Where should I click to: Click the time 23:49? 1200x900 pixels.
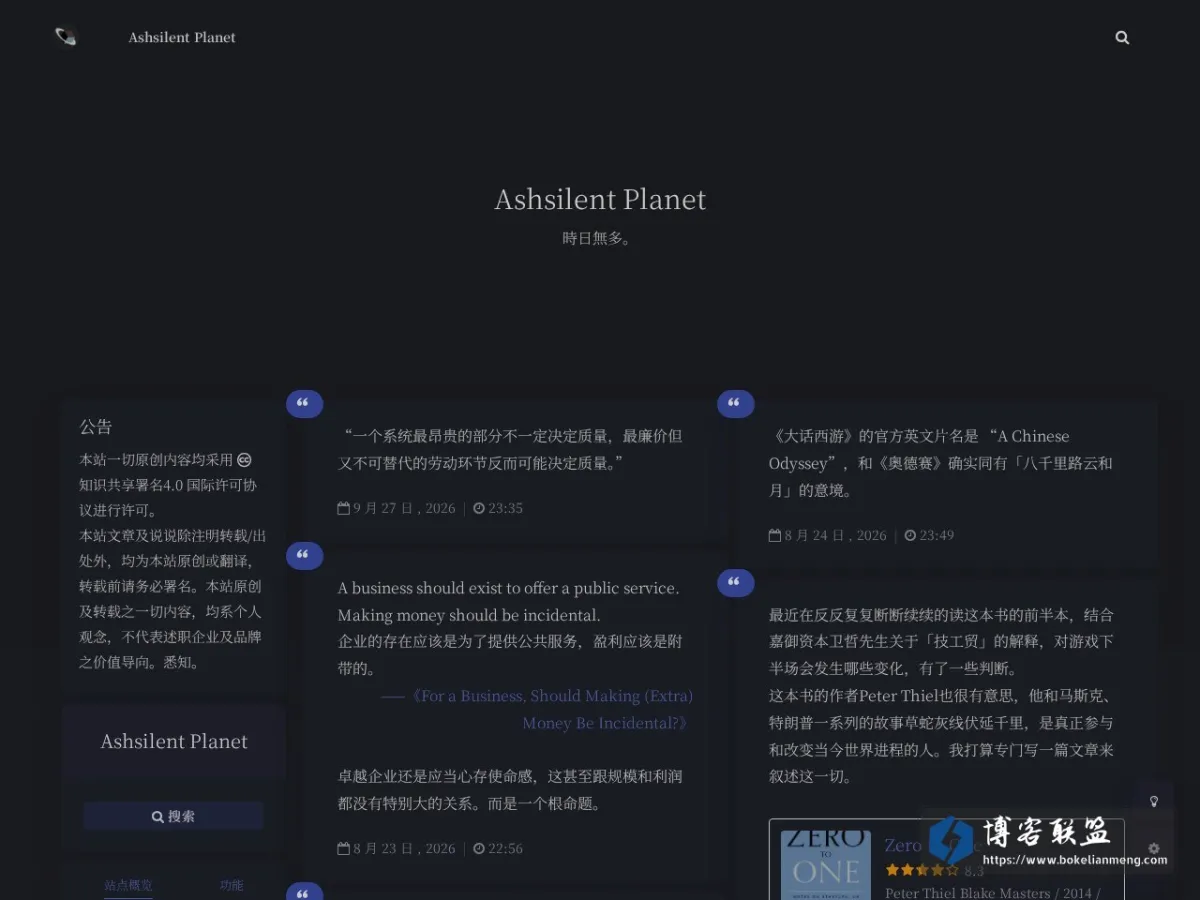(x=937, y=535)
